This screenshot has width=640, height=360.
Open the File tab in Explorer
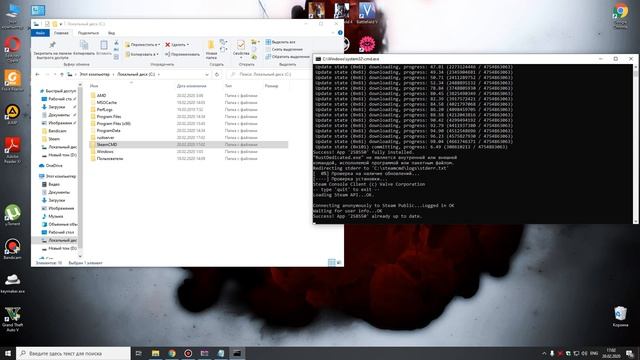[40, 33]
